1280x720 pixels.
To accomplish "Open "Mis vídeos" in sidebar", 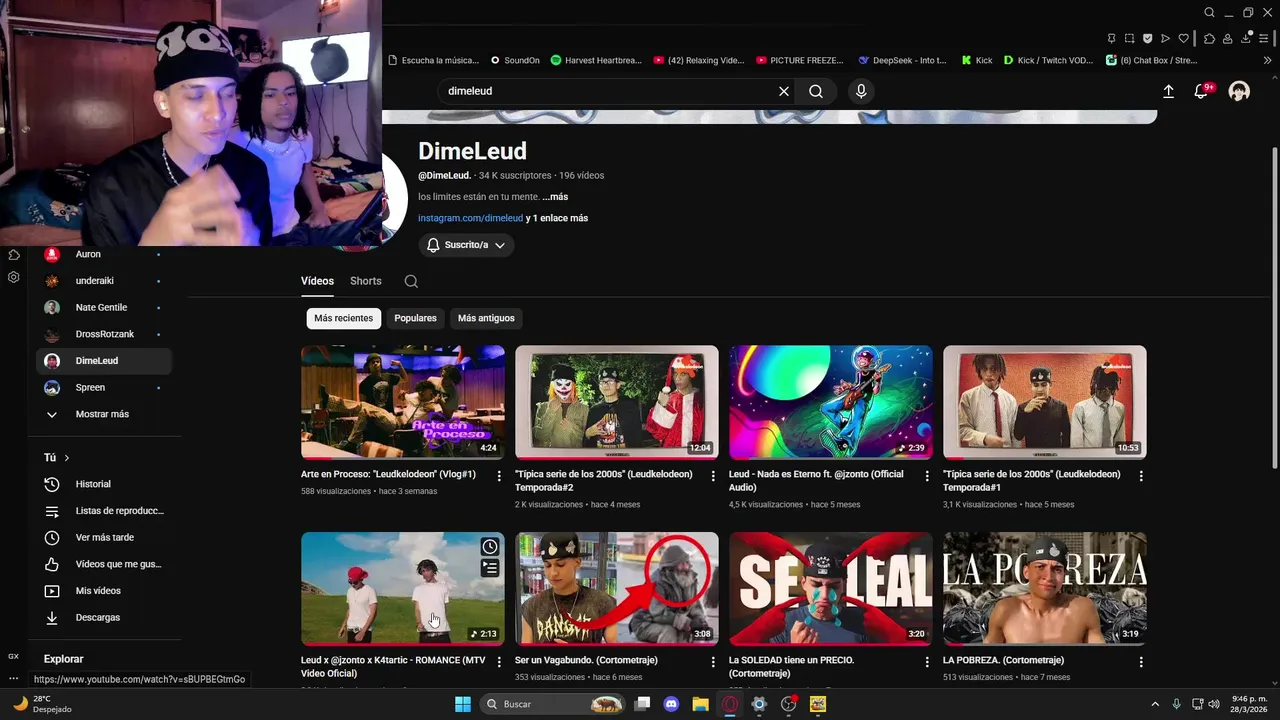I will pyautogui.click(x=104, y=591).
